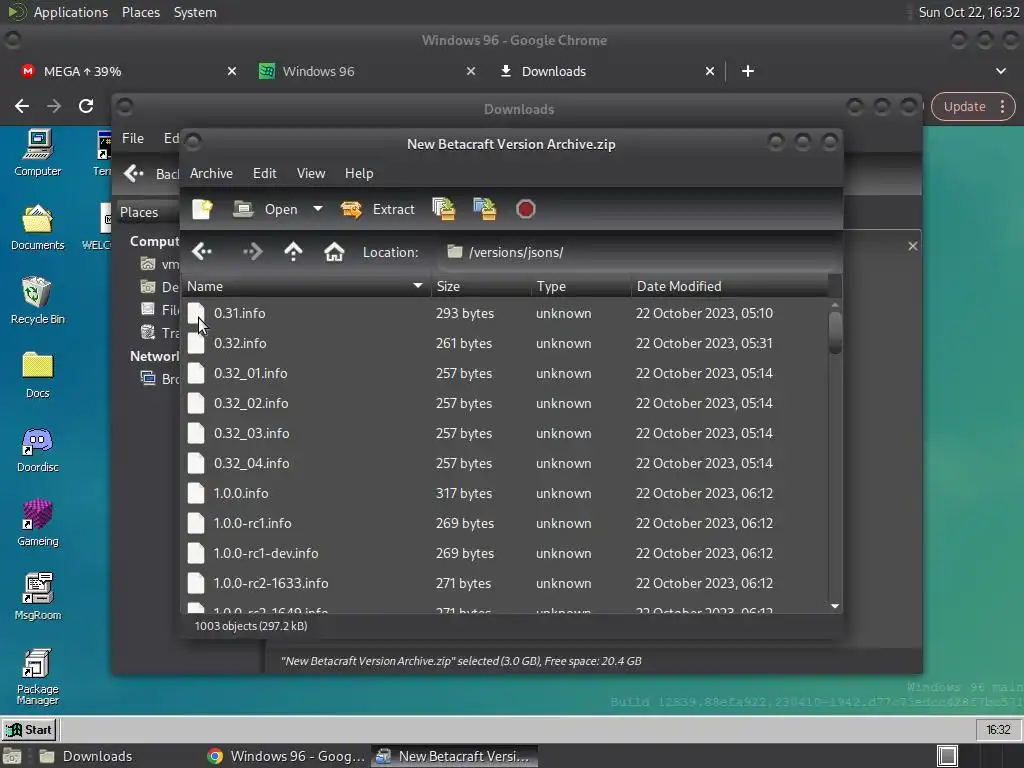Open Computer desktop icon
Image resolution: width=1024 pixels, height=768 pixels.
[x=37, y=153]
